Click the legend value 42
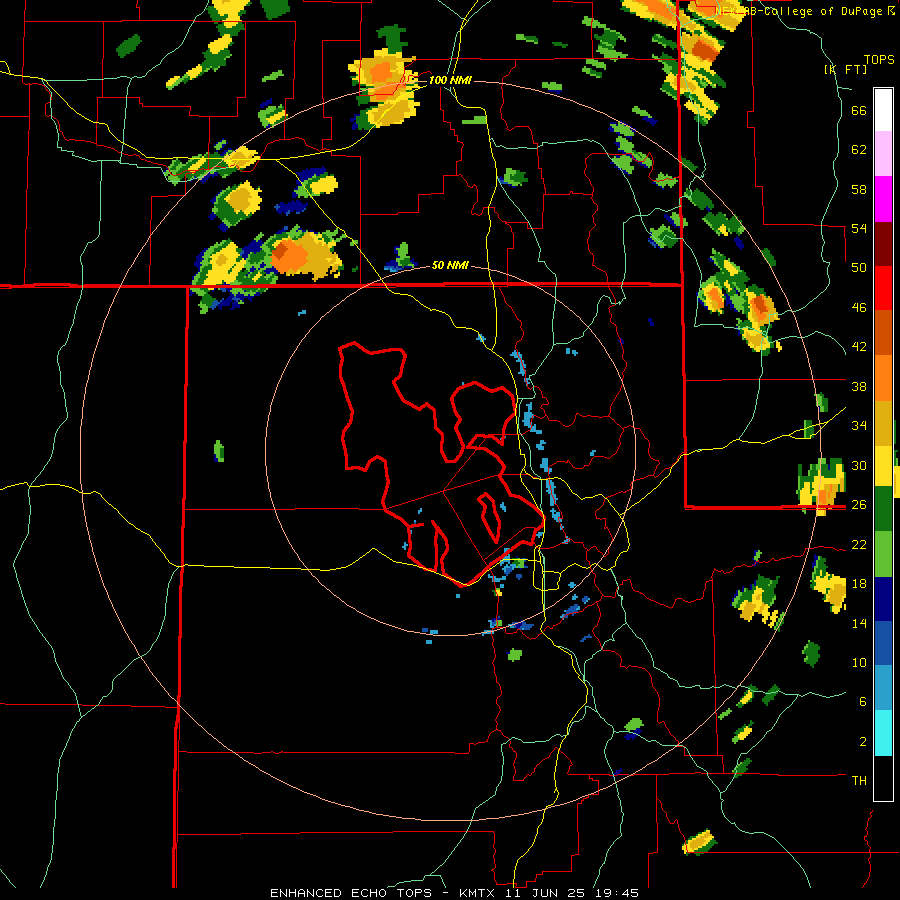This screenshot has width=900, height=900. click(x=859, y=346)
